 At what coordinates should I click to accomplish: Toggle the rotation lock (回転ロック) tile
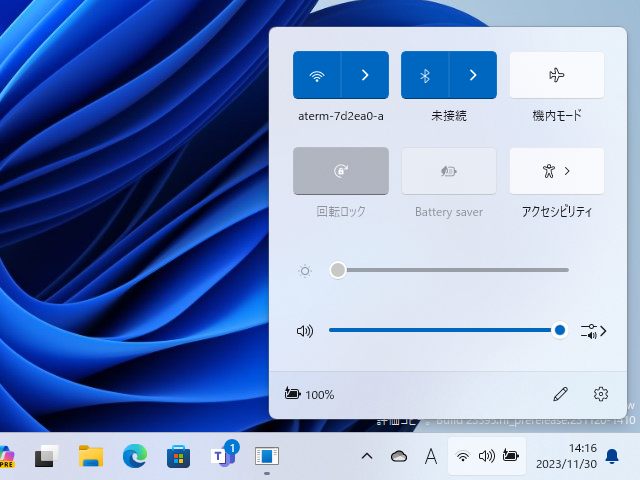tap(341, 171)
